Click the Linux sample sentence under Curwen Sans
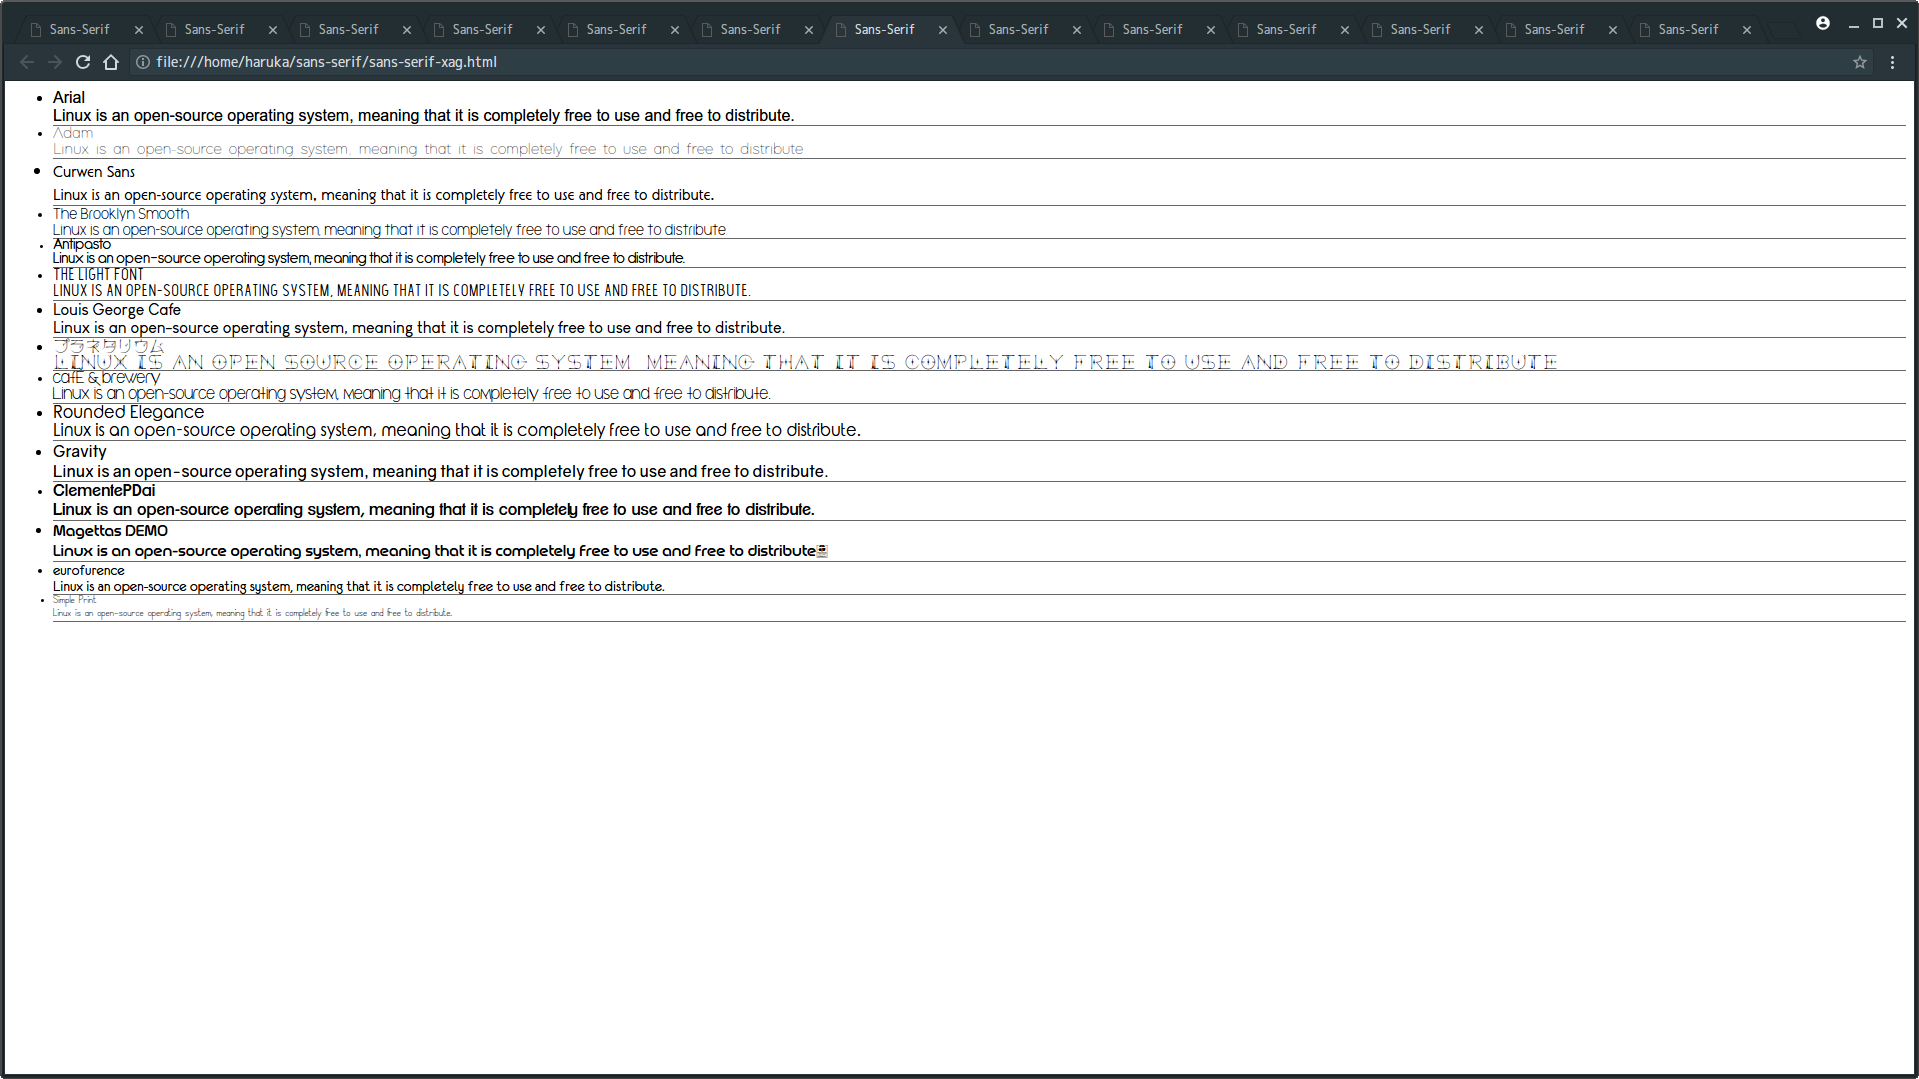The width and height of the screenshot is (1919, 1079). (x=384, y=195)
